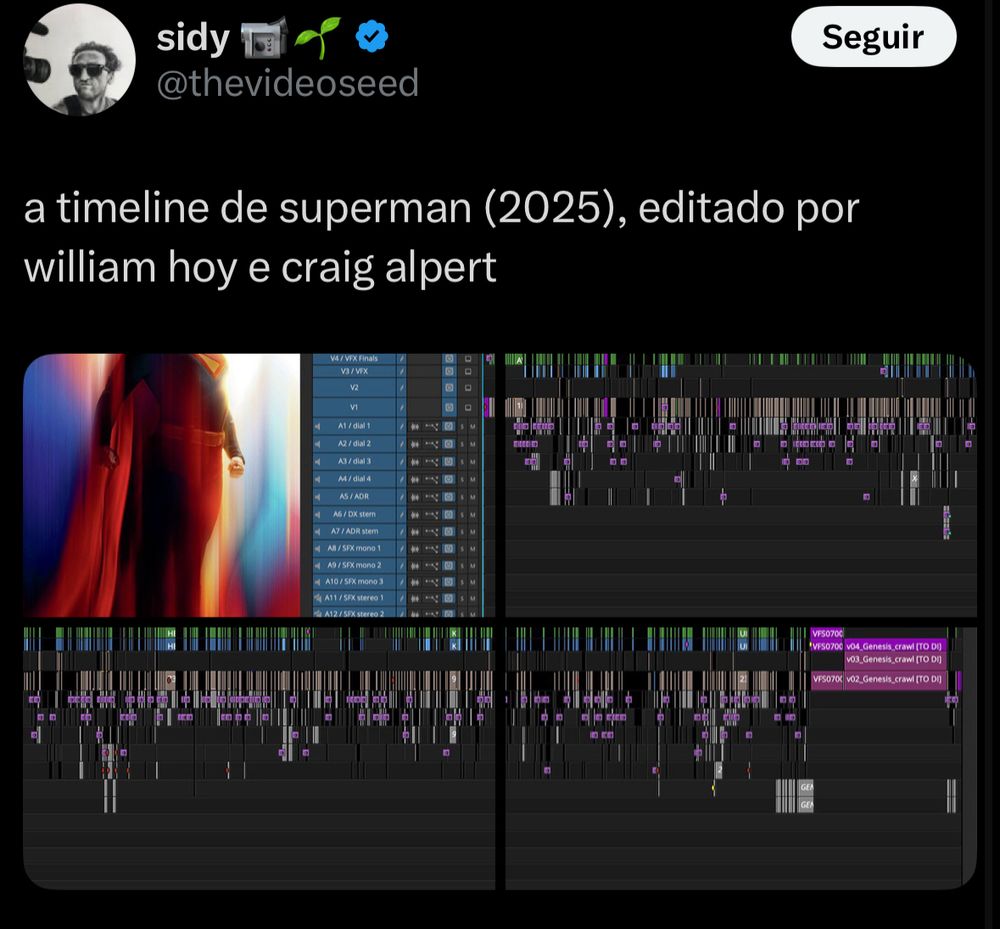Viewport: 1000px width, 929px height.
Task: Select the A11 / SFX stereo 1 track
Action: (x=354, y=598)
